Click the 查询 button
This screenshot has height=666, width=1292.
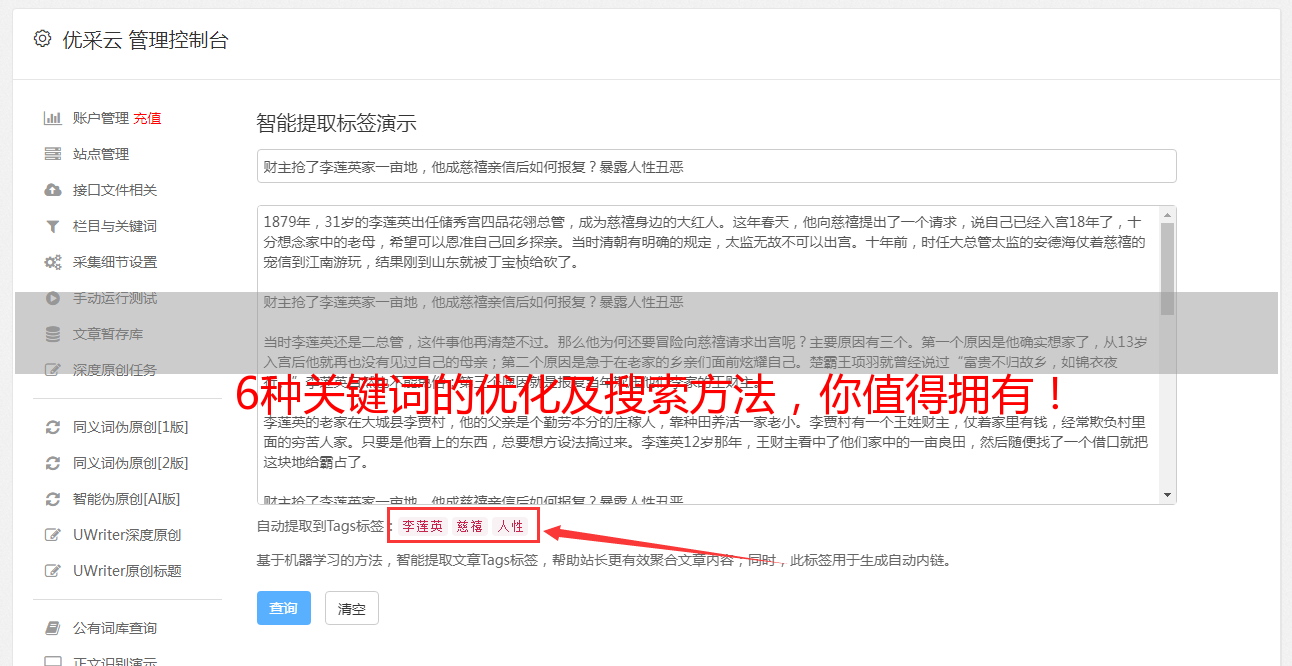click(284, 608)
